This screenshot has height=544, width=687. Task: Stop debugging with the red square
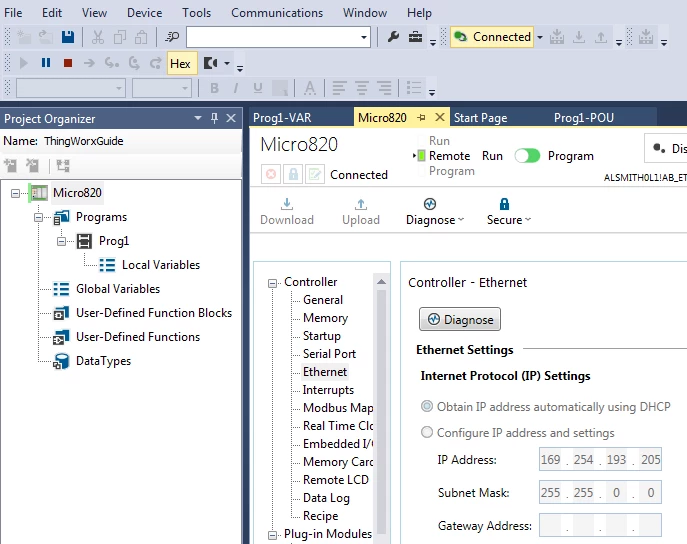point(67,63)
